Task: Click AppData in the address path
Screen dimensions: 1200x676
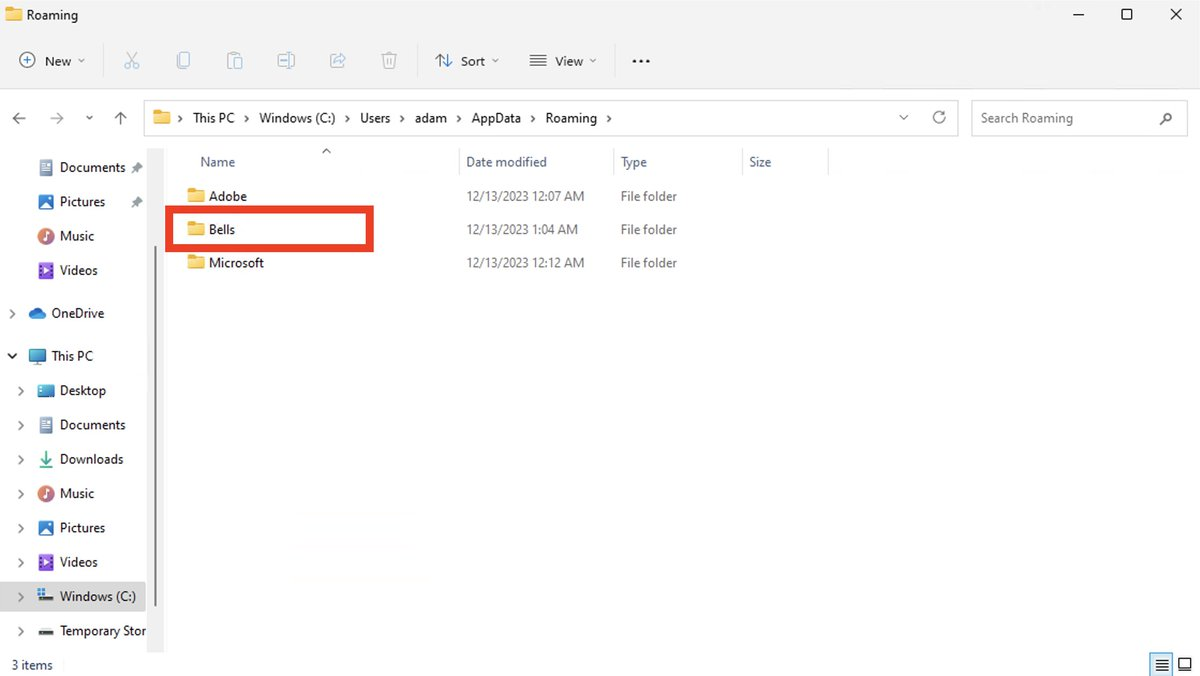Action: tap(496, 118)
